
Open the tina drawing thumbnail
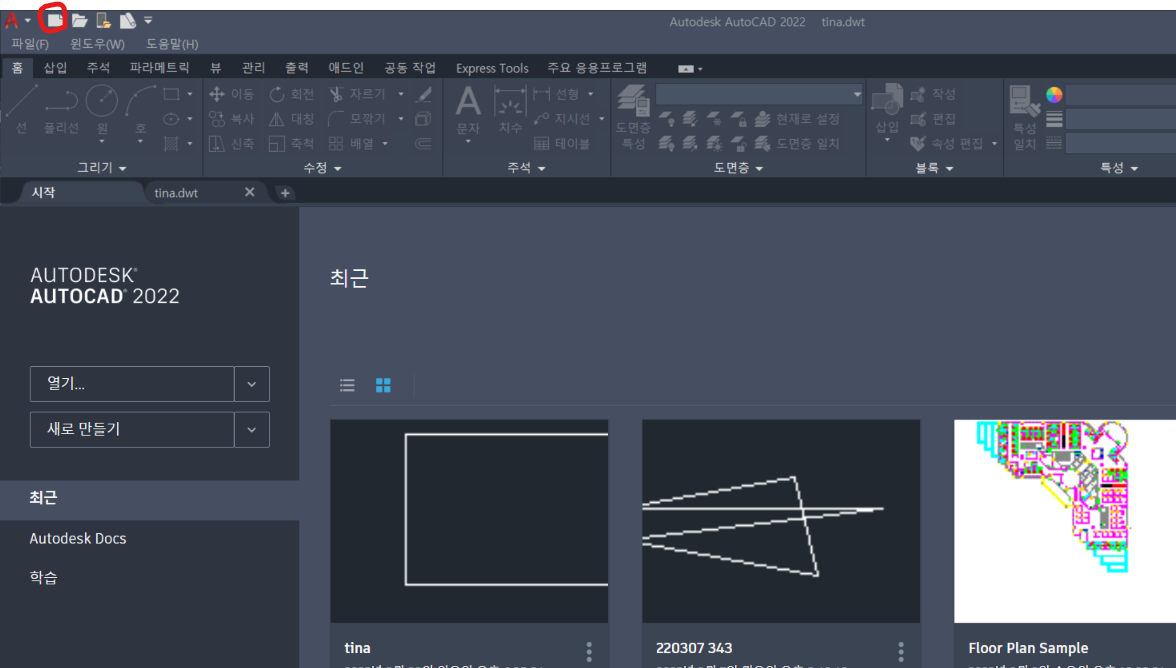(470, 521)
